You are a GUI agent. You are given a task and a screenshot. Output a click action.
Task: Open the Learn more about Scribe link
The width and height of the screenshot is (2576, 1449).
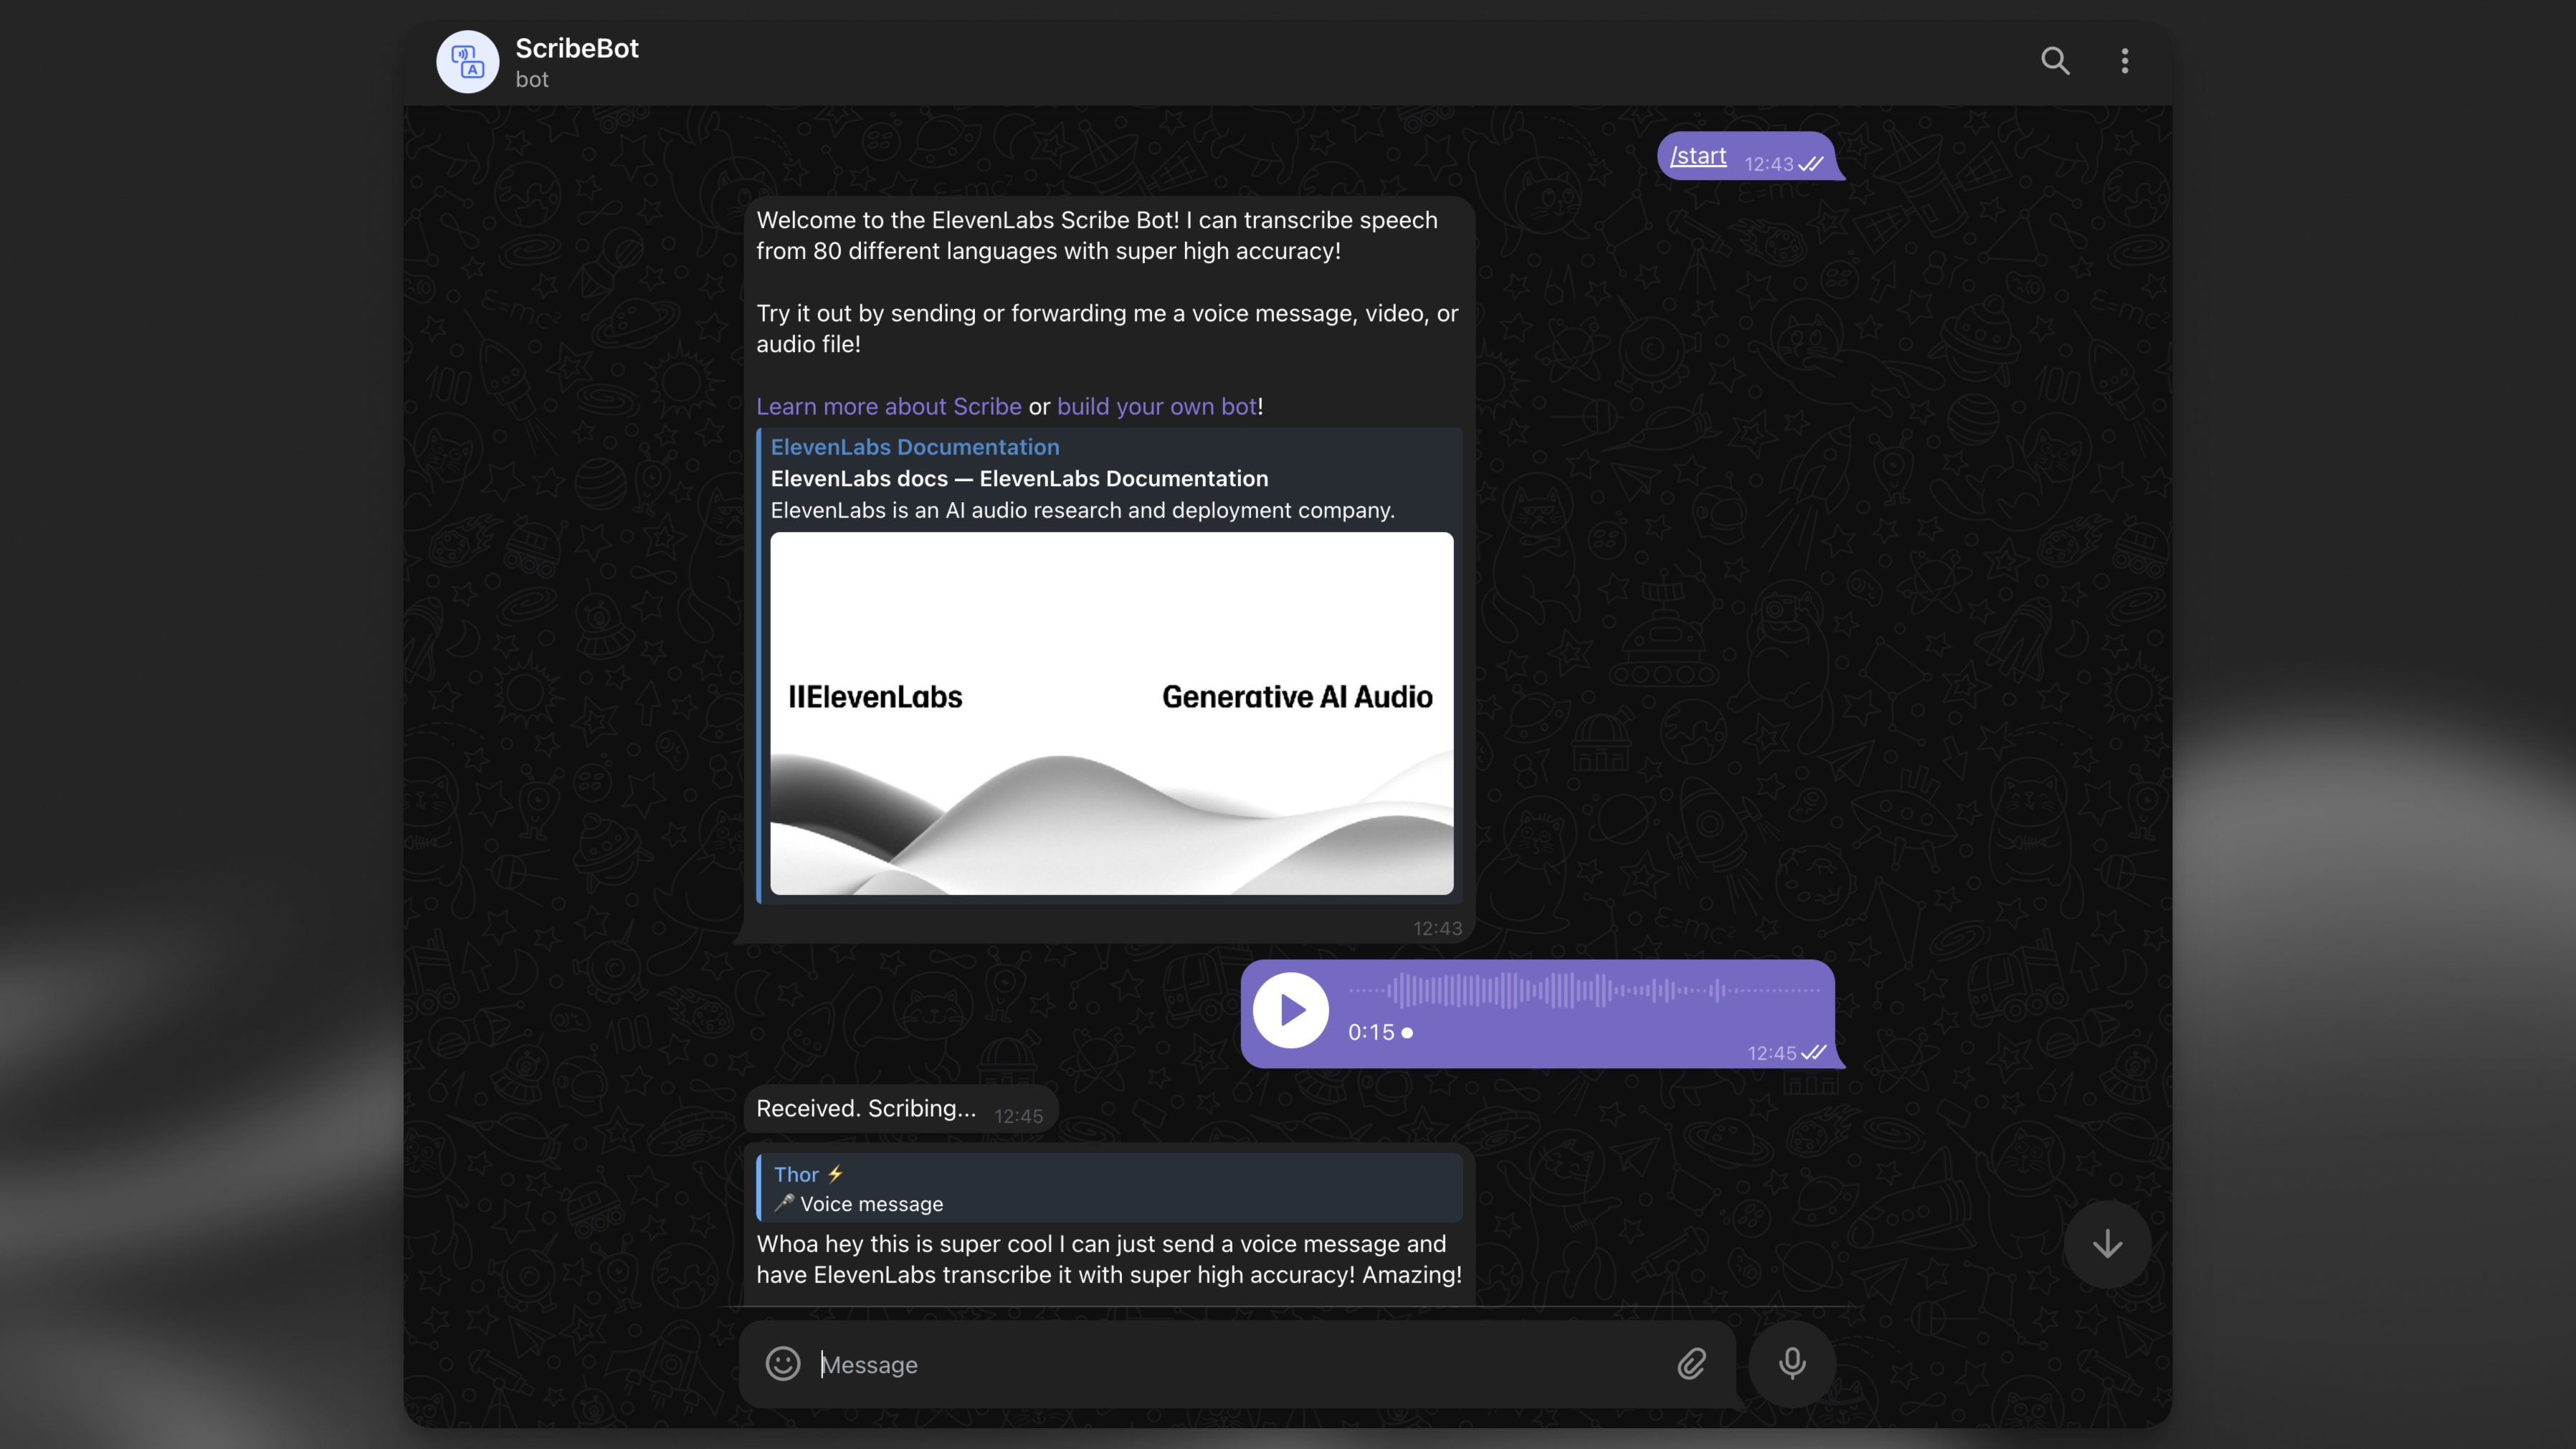point(888,406)
